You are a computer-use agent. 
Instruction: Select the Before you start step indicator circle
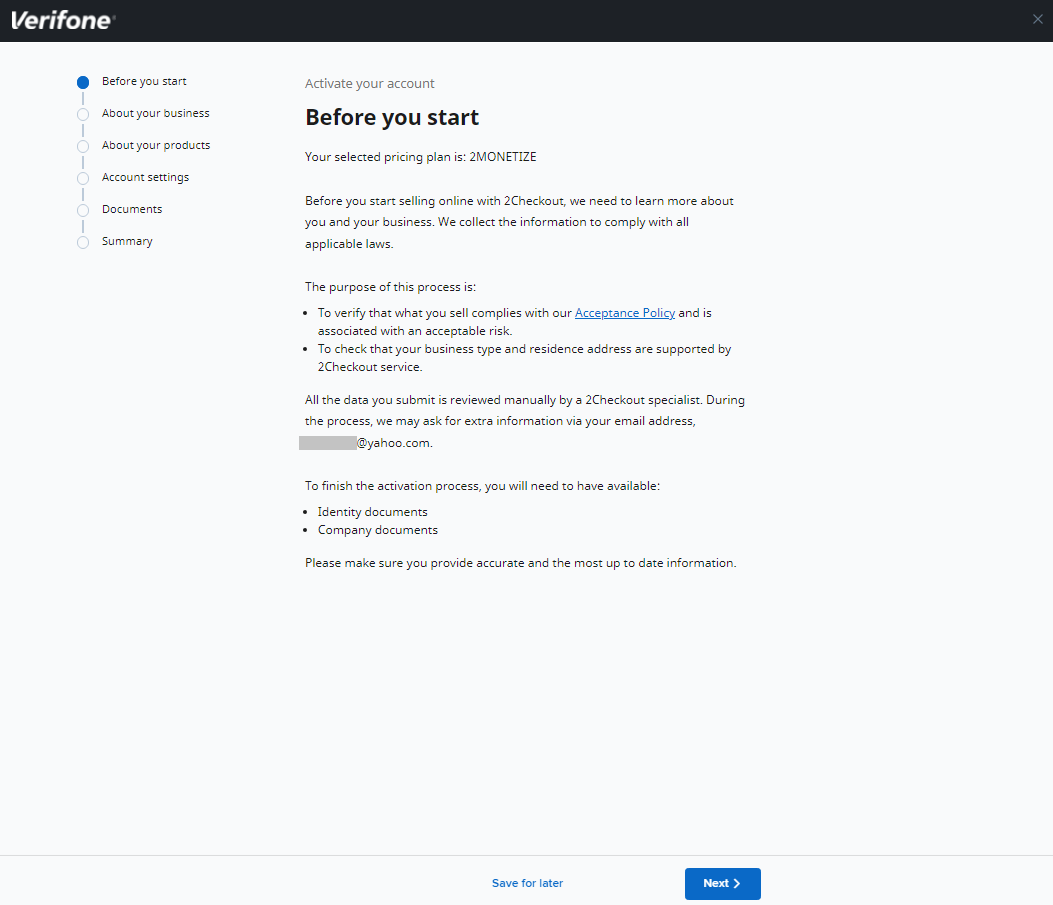[83, 83]
